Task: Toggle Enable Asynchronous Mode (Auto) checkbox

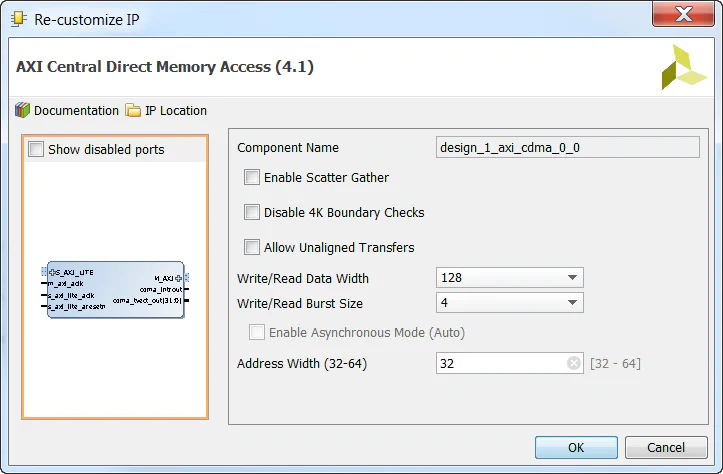Action: click(257, 332)
